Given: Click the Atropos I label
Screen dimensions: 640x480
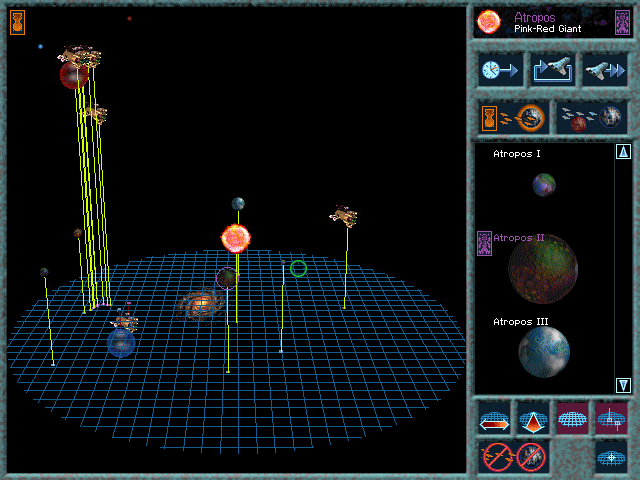Looking at the screenshot, I should (x=517, y=154).
